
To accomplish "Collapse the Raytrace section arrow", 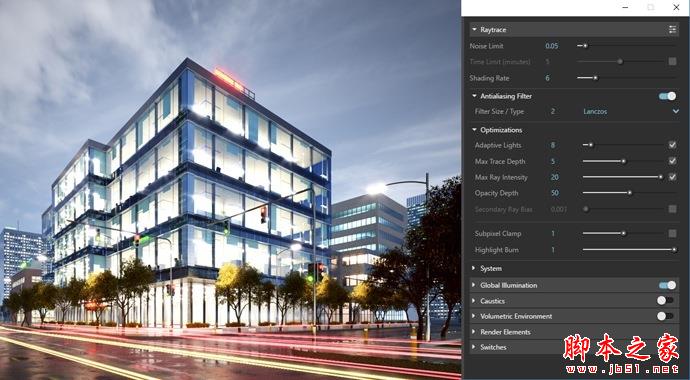I will [x=474, y=29].
